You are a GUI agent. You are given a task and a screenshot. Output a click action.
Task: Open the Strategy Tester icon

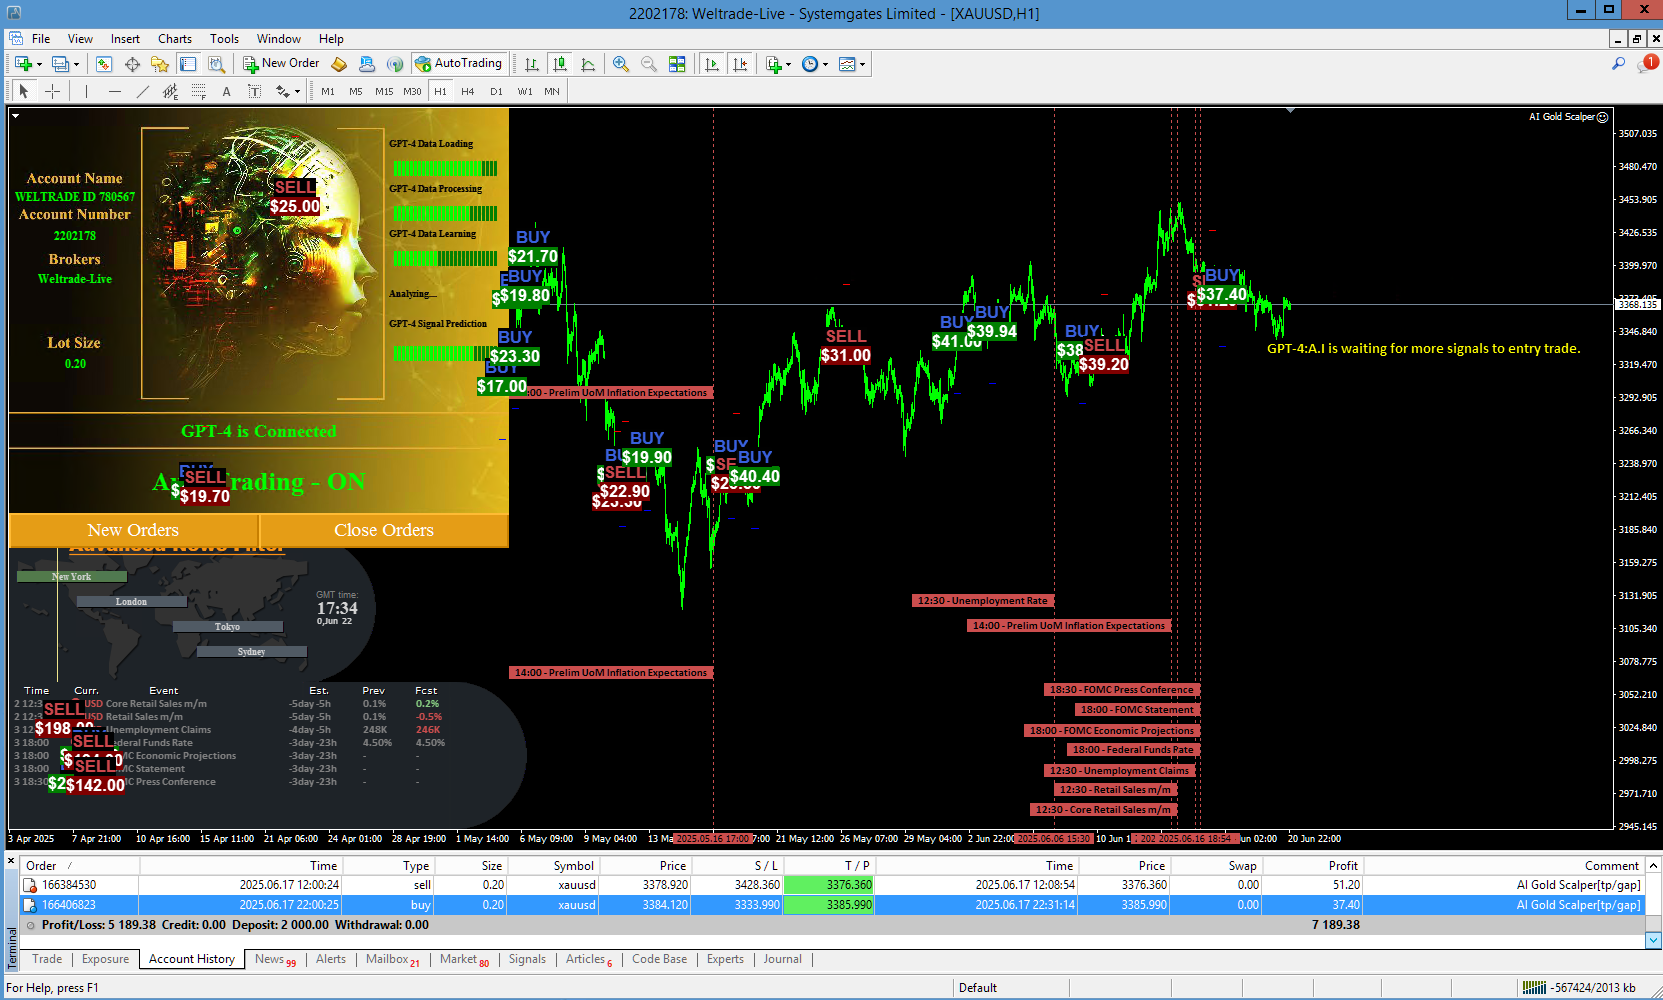(216, 64)
